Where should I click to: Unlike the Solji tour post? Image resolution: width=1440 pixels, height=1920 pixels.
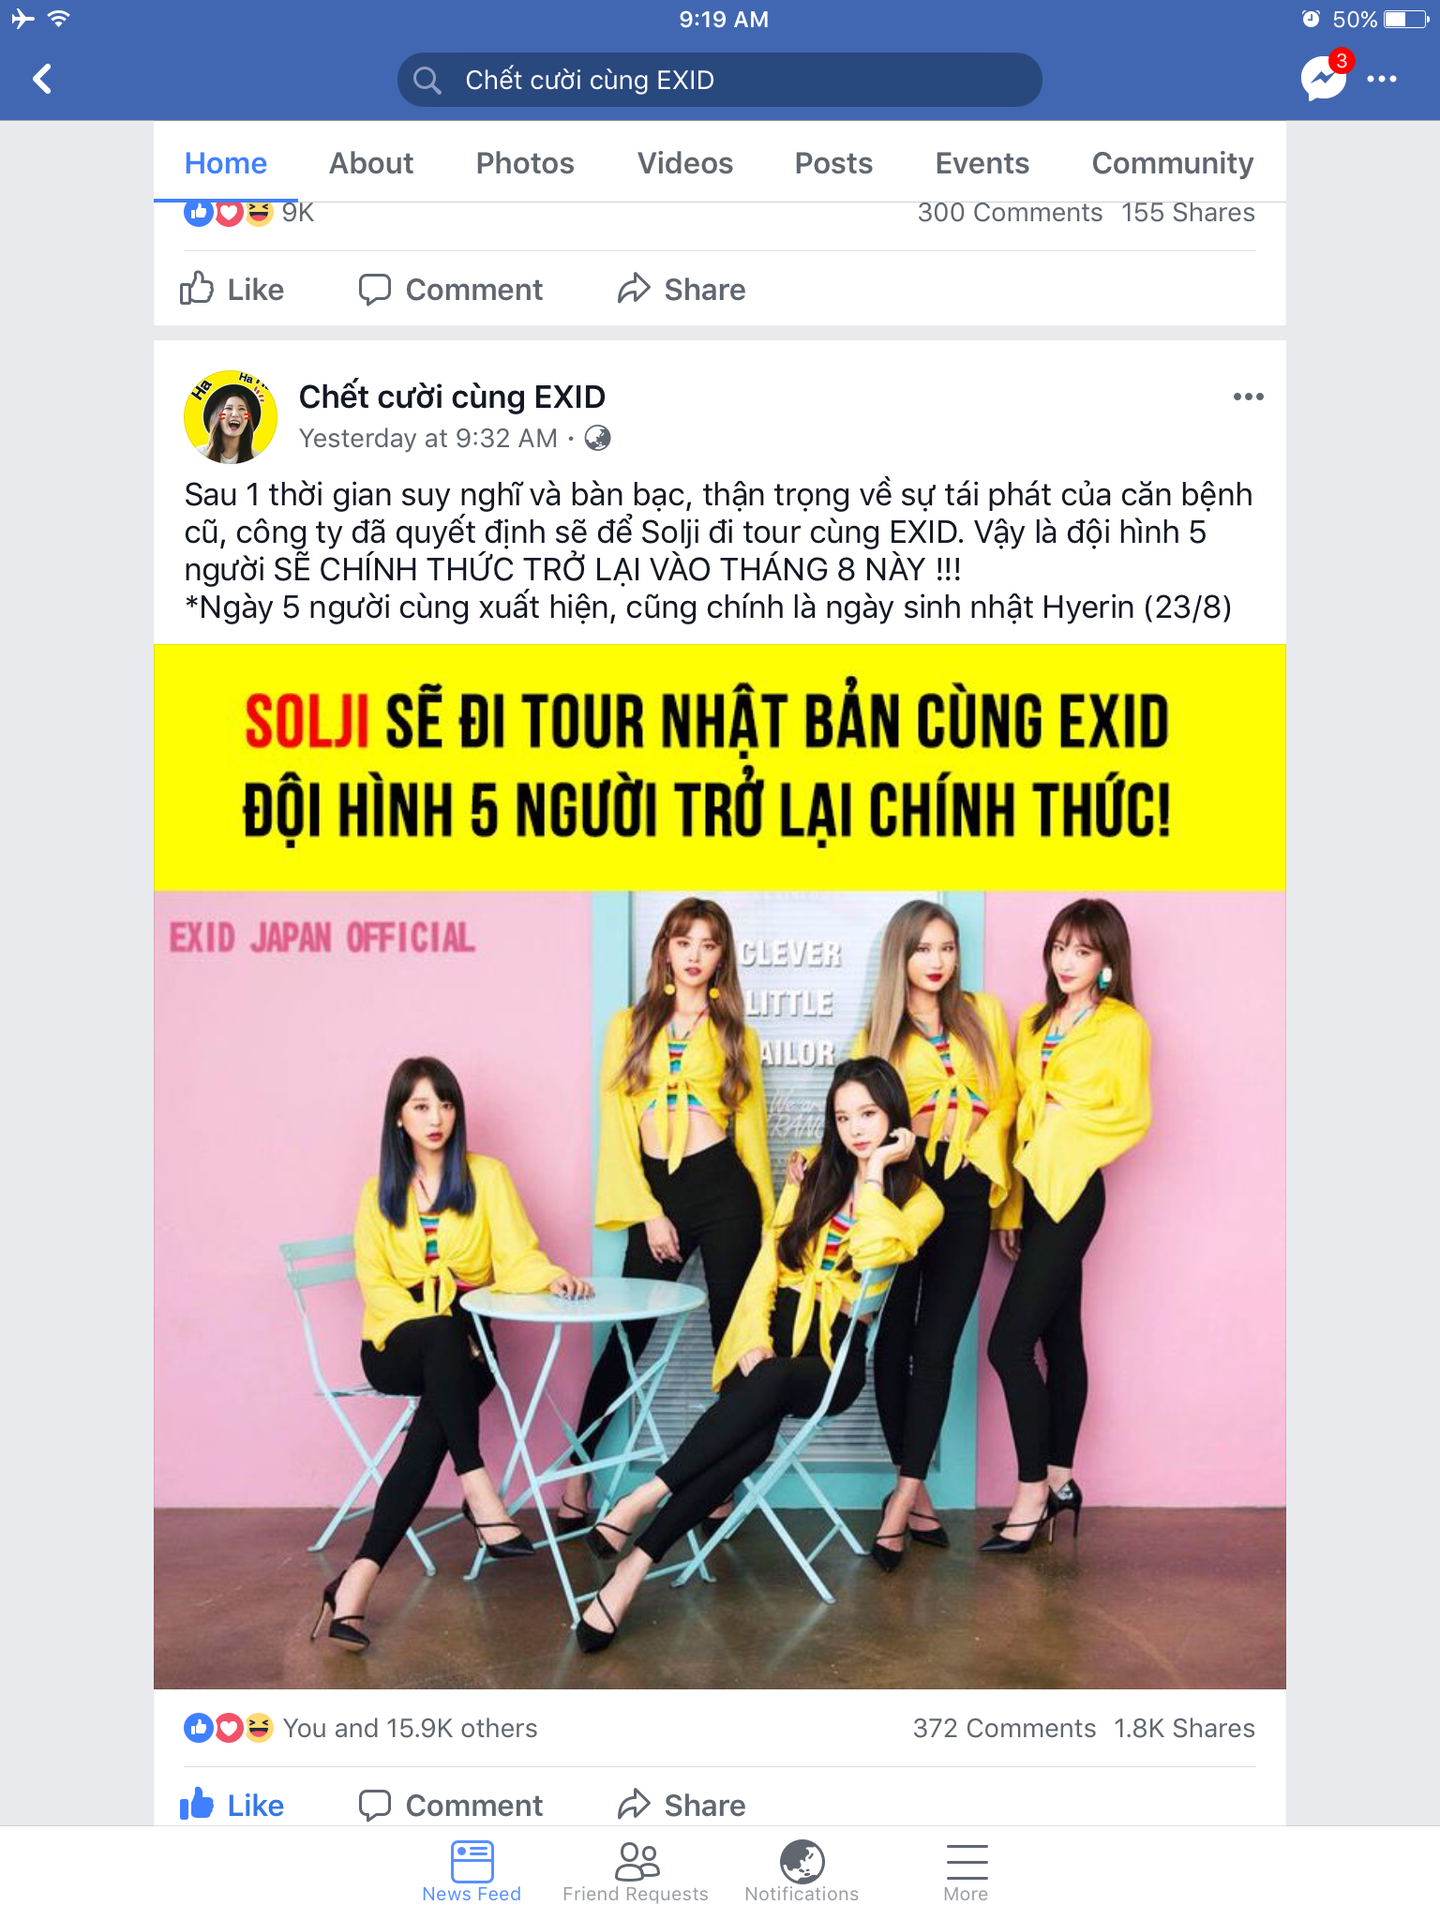232,1805
